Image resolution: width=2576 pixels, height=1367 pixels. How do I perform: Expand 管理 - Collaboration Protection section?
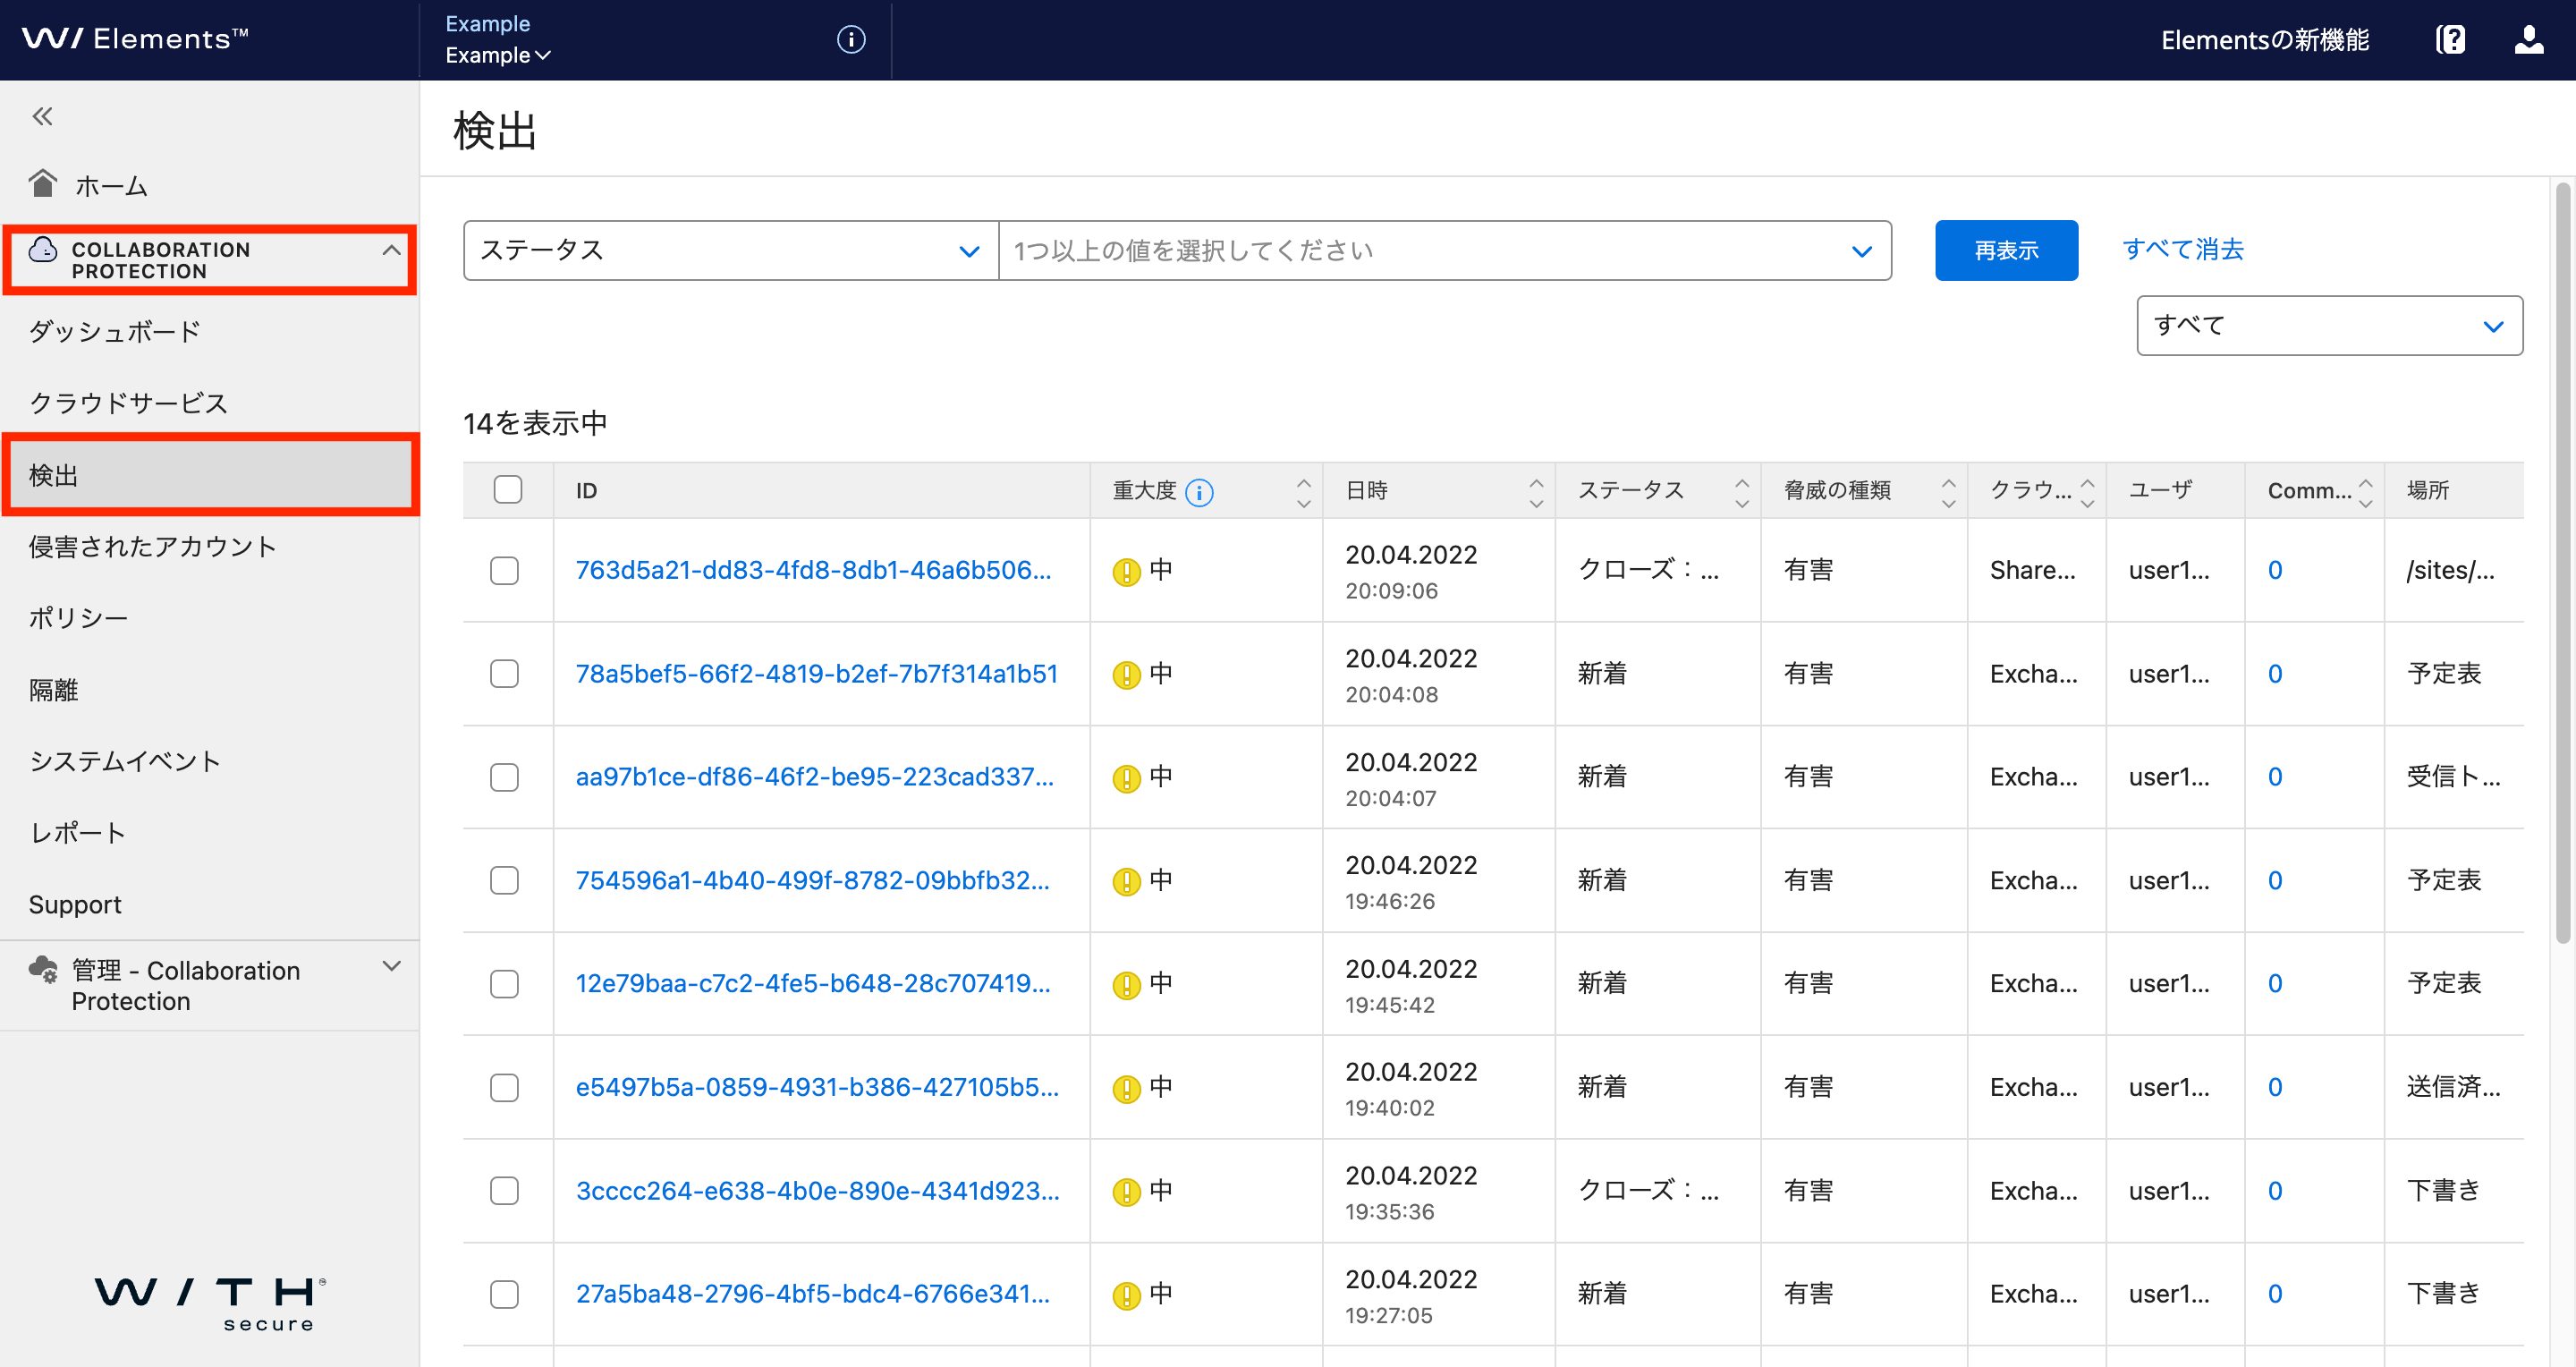pos(391,966)
